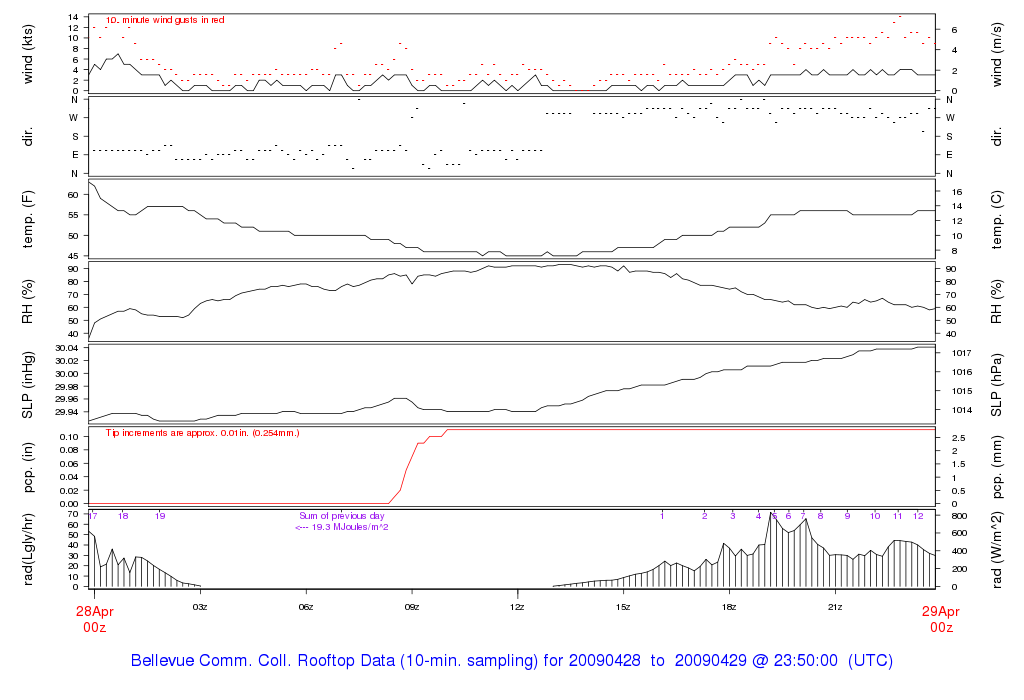Select the '800' W/m^2 tick value
The width and height of the screenshot is (1024, 700).
(959, 516)
